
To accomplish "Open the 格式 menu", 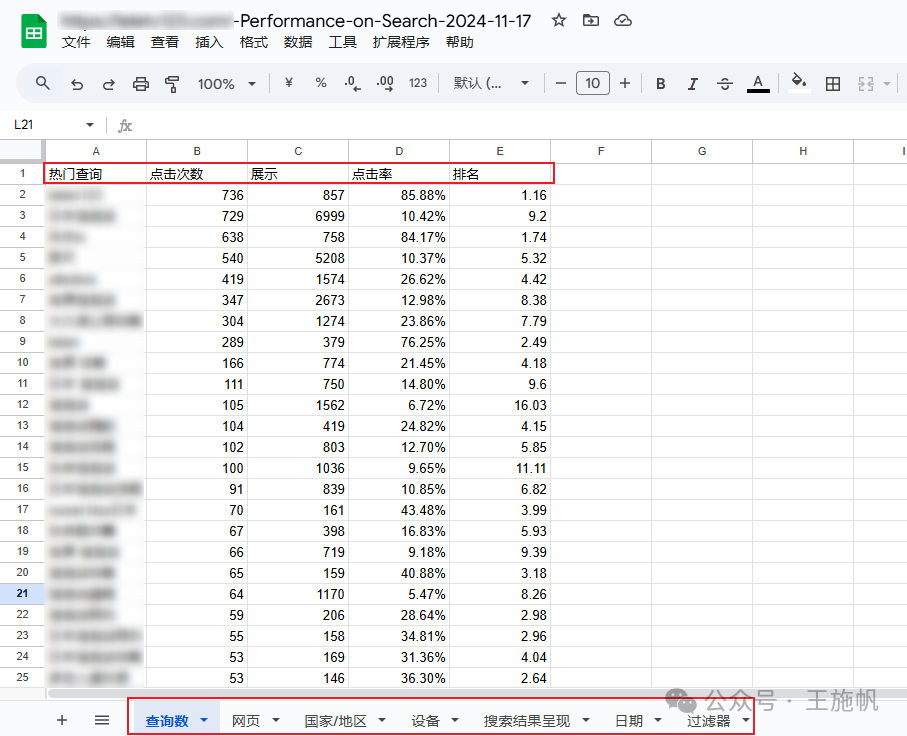I will coord(253,42).
